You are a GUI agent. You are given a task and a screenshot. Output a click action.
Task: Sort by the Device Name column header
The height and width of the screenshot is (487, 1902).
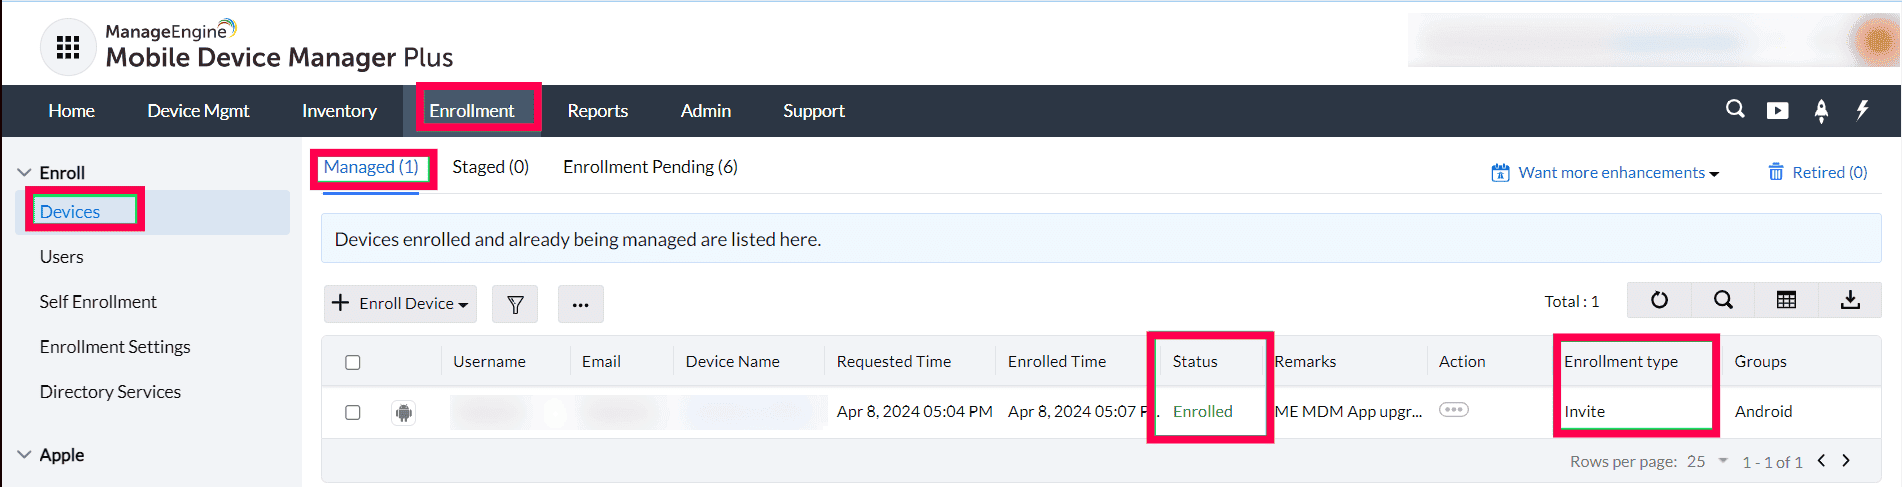click(732, 361)
